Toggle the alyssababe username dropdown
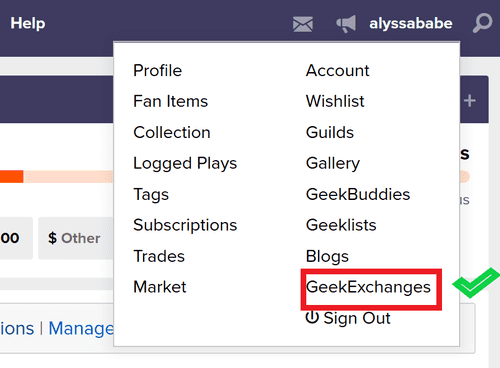Screen dimensions: 500x368 [x=411, y=24]
